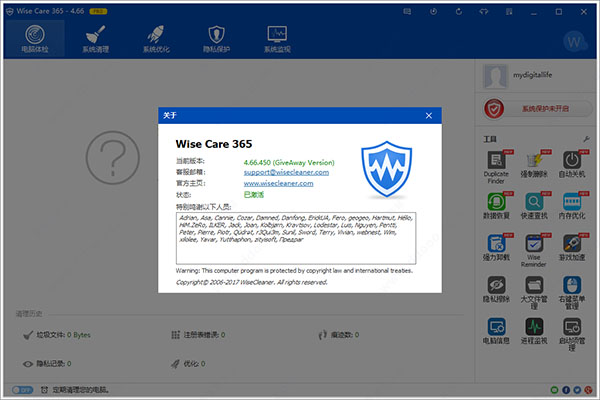Launch the 游戏加速 game booster tool

[572, 247]
